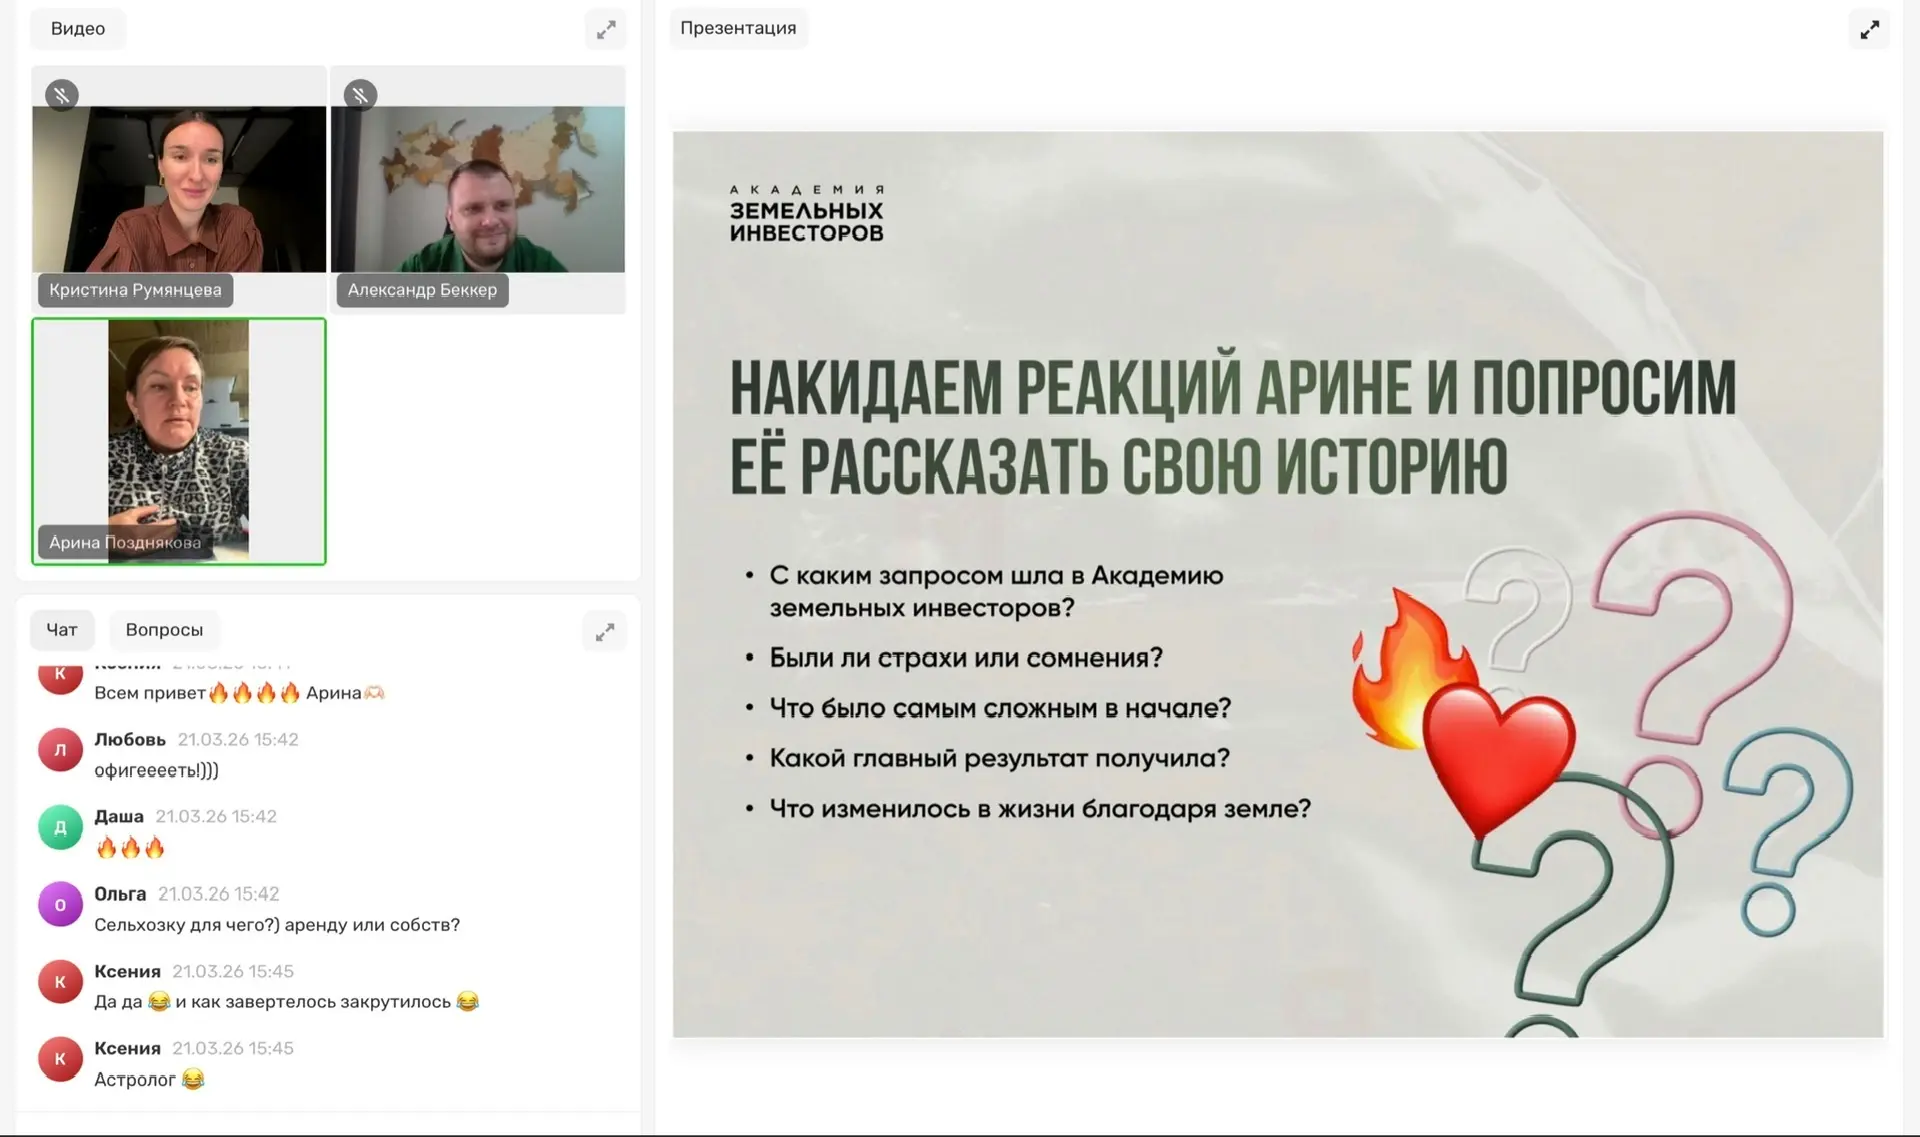The width and height of the screenshot is (1920, 1137).
Task: Expand the Presentation panel to fullscreen
Action: click(1869, 30)
